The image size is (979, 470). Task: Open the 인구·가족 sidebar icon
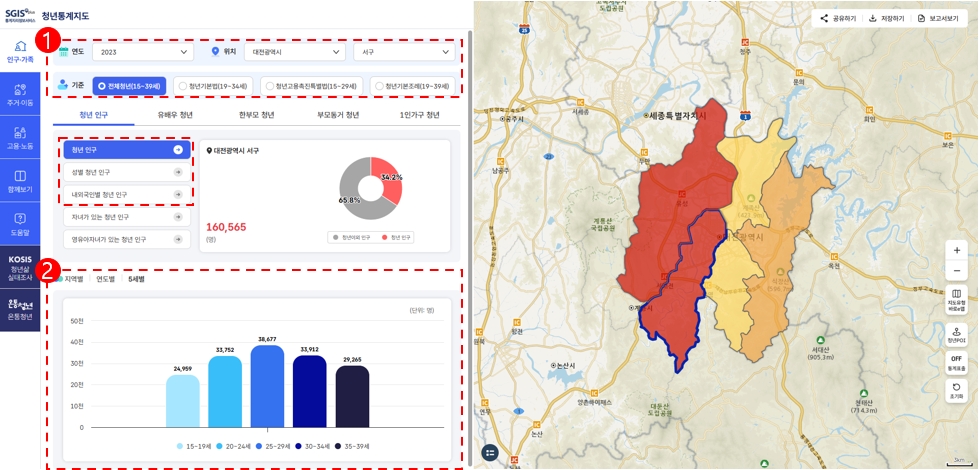tap(20, 51)
